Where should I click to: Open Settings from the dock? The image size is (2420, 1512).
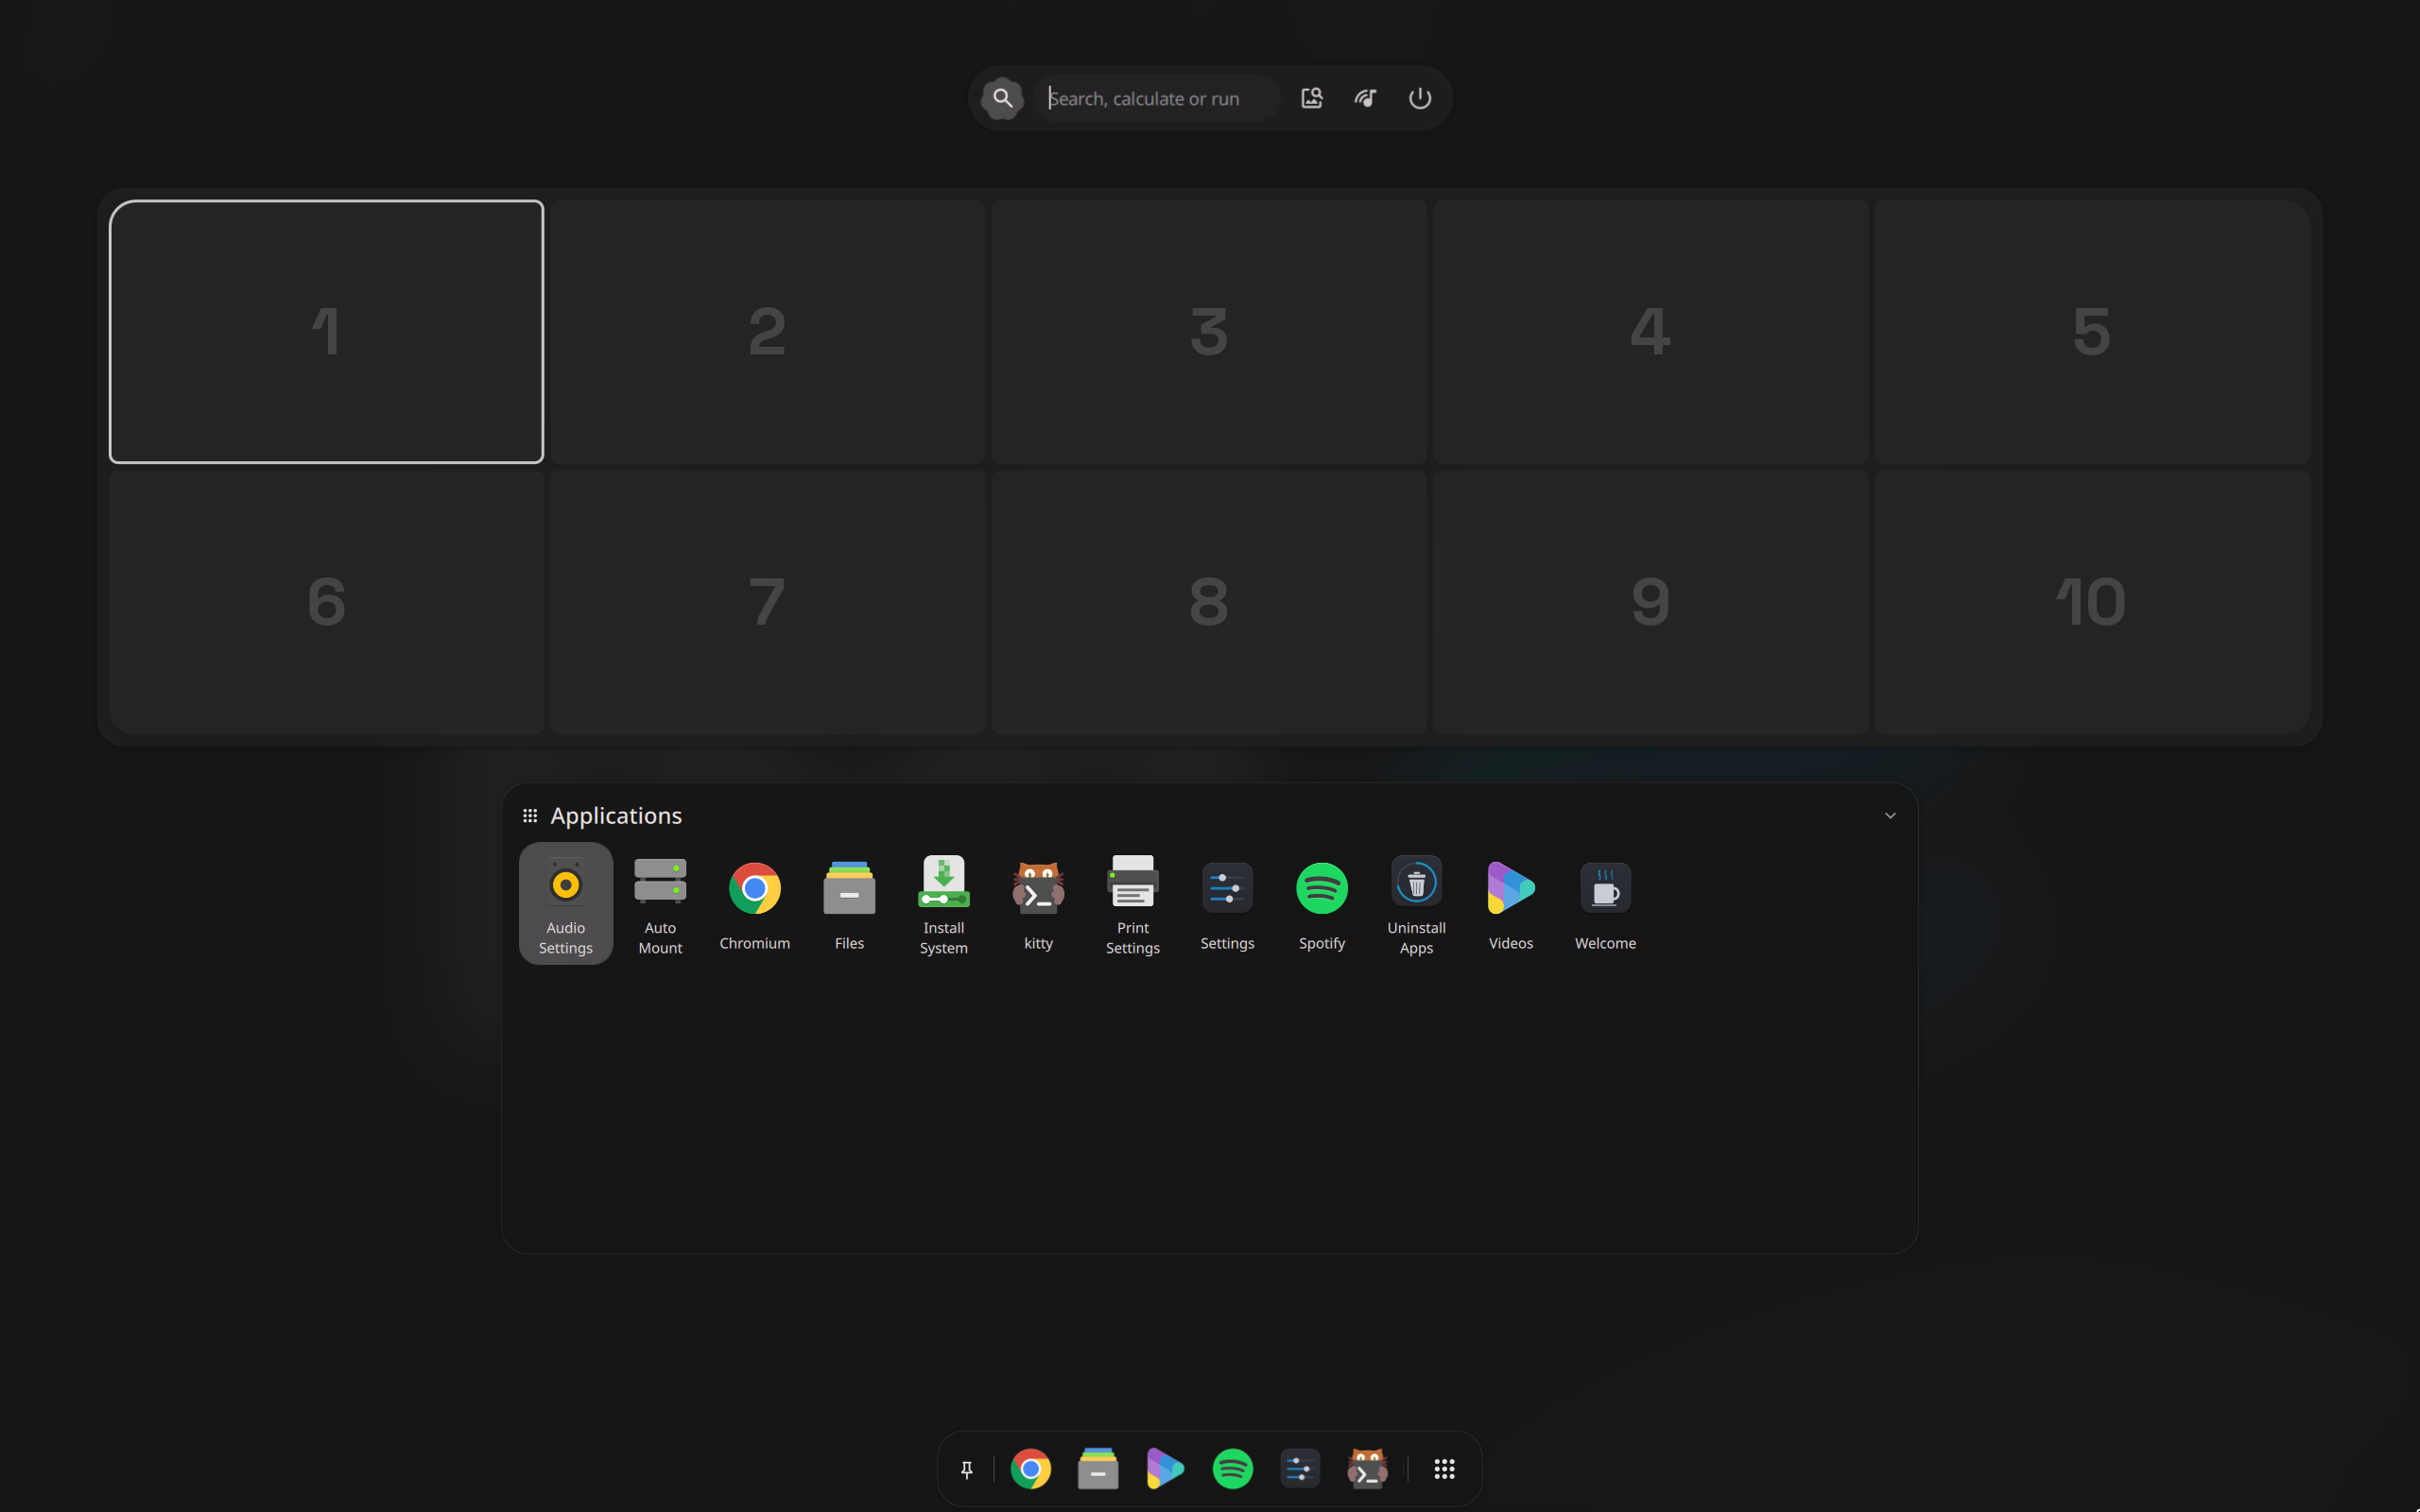pyautogui.click(x=1299, y=1469)
